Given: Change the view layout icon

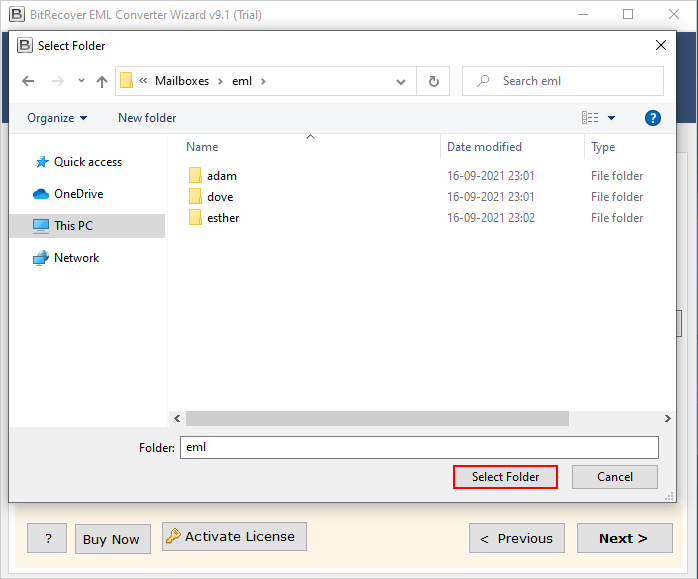Looking at the screenshot, I should (x=590, y=117).
